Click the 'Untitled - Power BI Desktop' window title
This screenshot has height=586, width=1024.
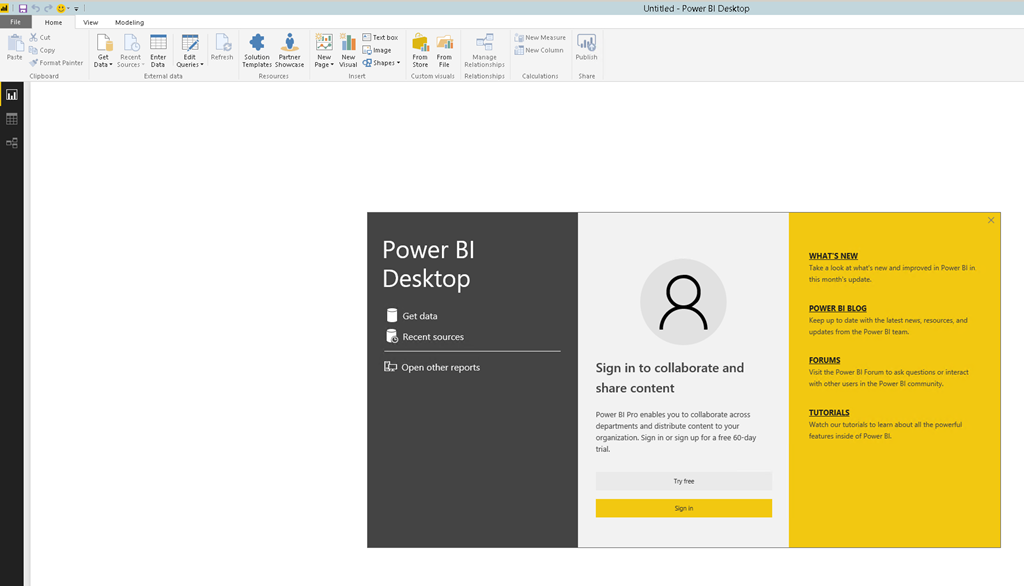point(696,8)
